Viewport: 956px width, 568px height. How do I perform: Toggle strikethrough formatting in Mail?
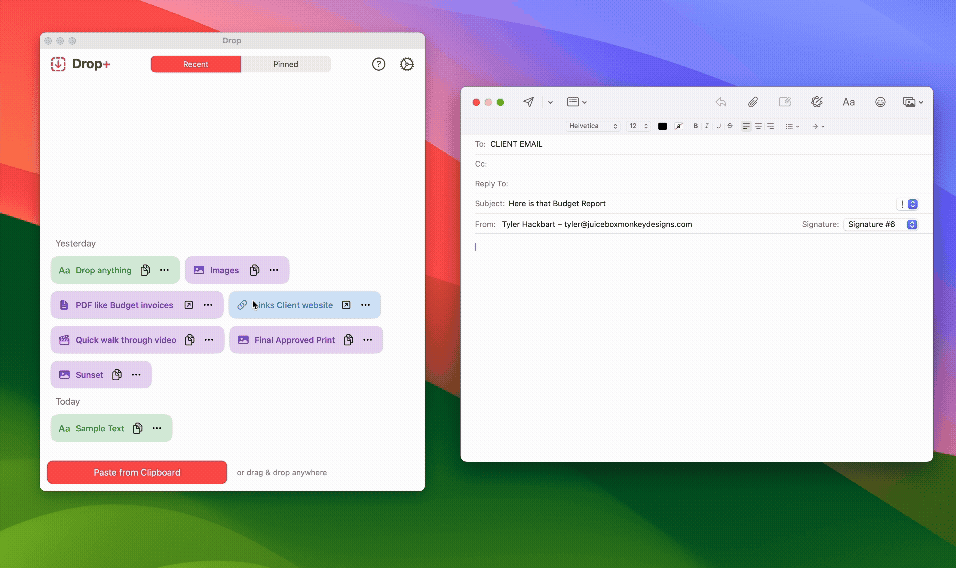coord(730,126)
